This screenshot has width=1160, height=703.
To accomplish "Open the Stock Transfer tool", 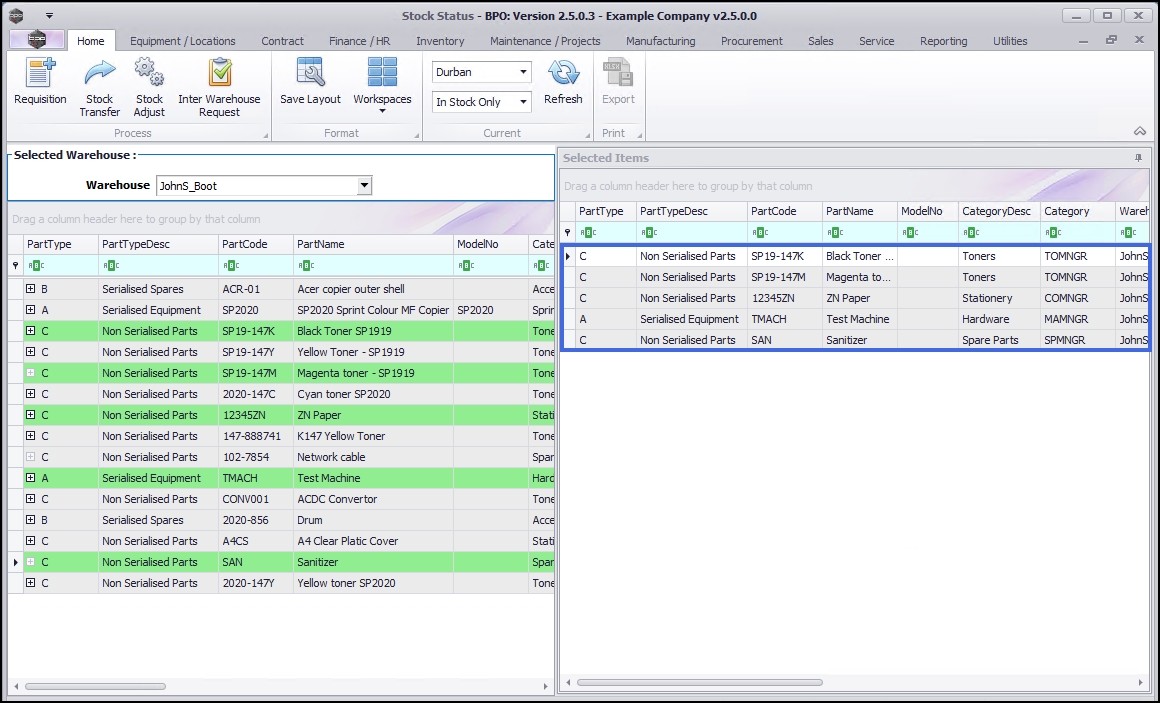I will (100, 74).
